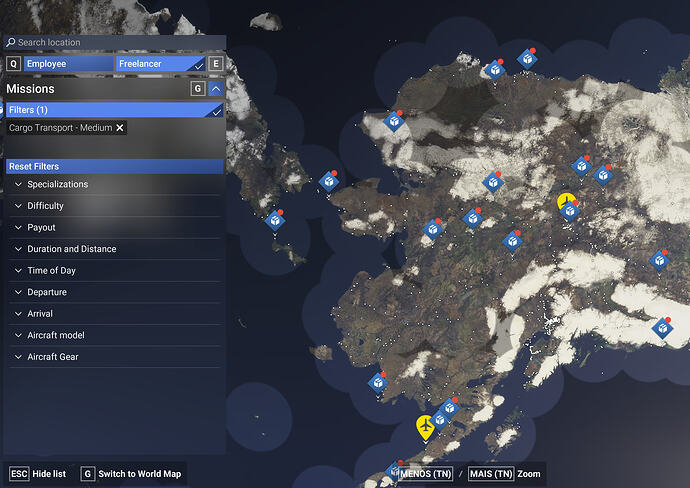Select cargo mission on the offshore western island
The image size is (690, 488).
point(275,220)
